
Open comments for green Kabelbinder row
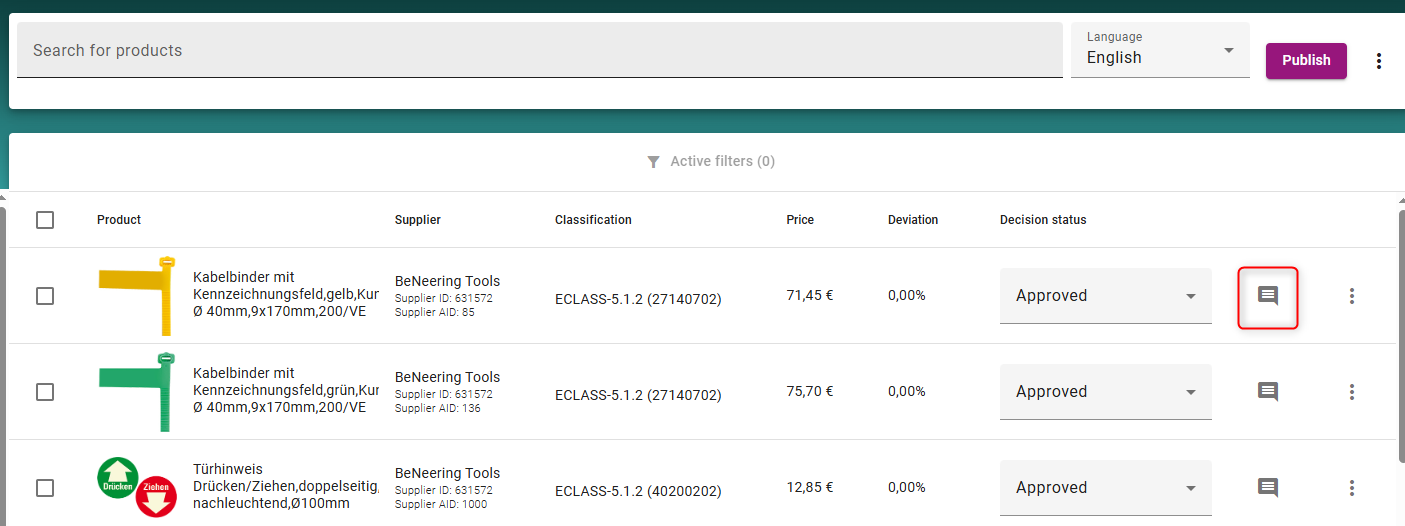[x=1268, y=392]
